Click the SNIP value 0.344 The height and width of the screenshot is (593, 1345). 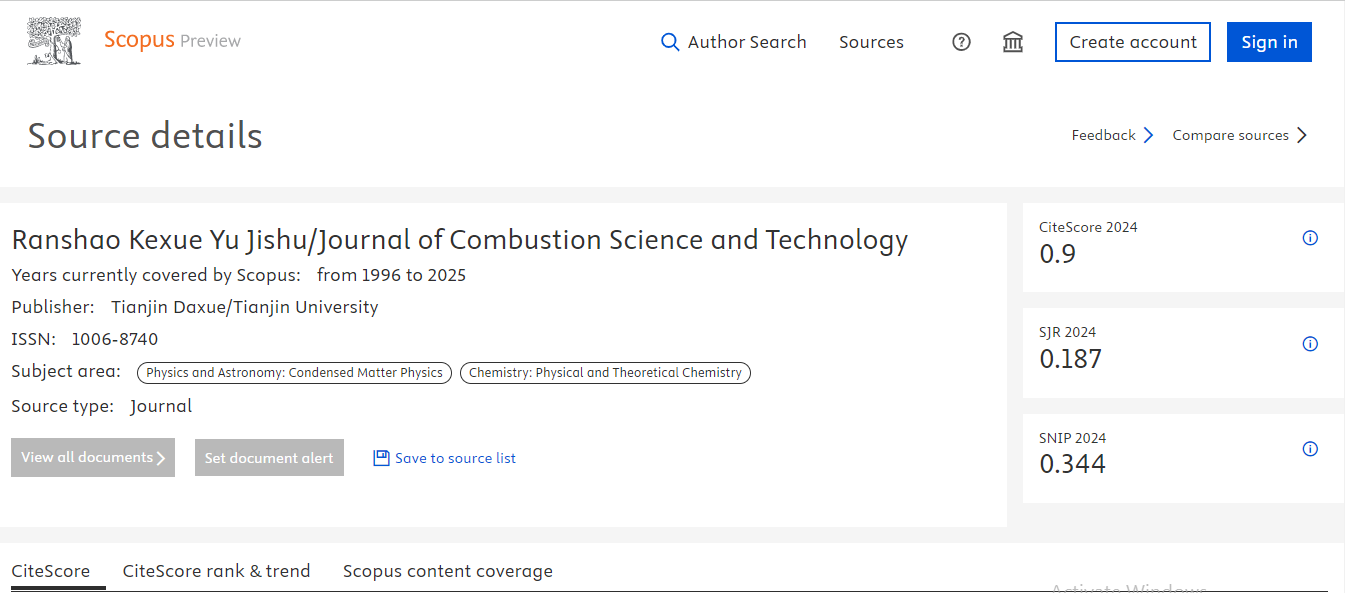1072,464
